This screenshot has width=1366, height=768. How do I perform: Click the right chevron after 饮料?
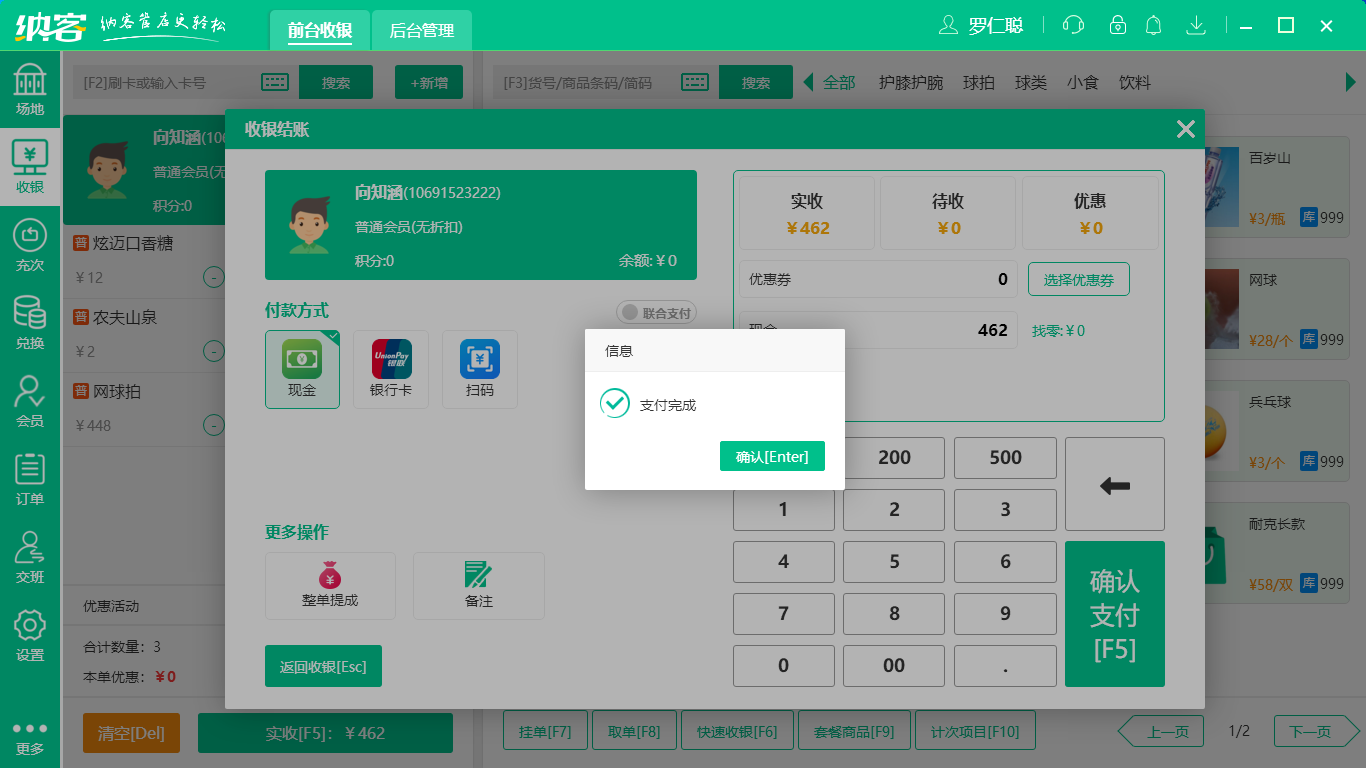(1352, 83)
